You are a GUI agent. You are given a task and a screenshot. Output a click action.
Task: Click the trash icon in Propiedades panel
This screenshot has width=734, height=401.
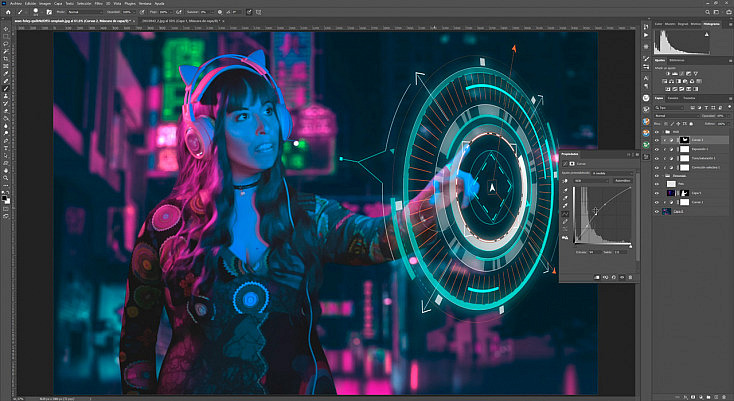tap(631, 277)
